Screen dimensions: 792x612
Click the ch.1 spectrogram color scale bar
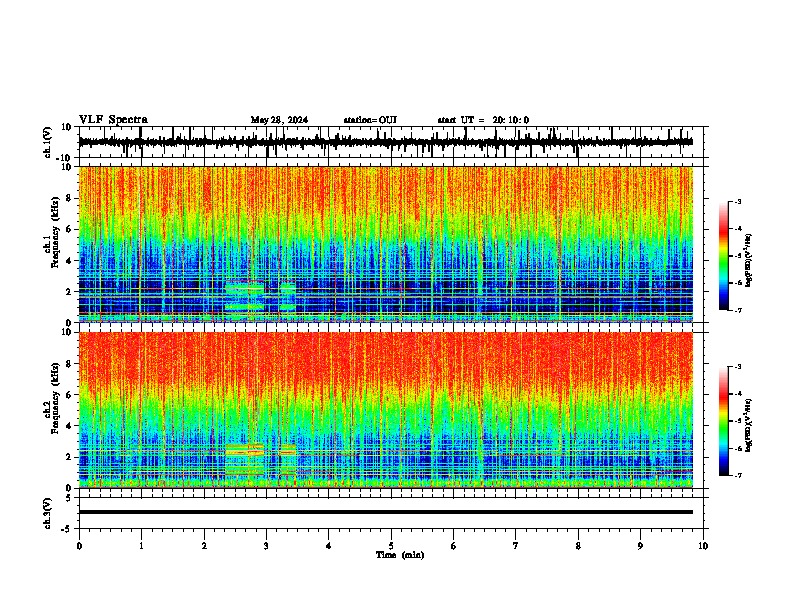coord(723,256)
